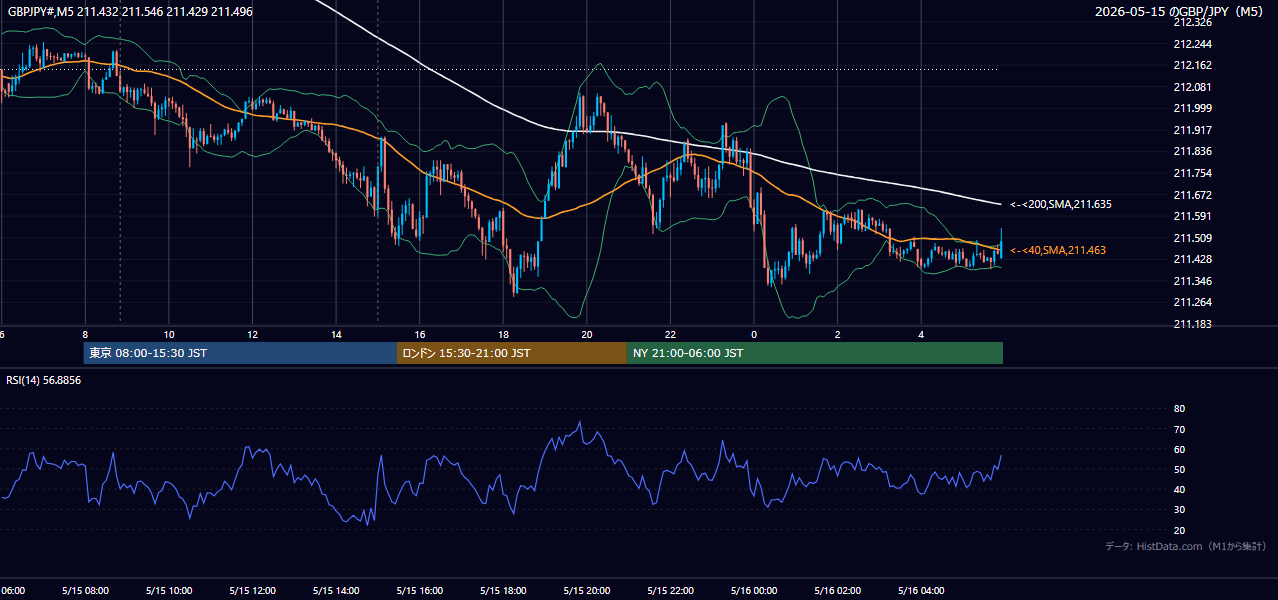1278x600 pixels.
Task: Click RSI scale value 60
Action: click(1179, 449)
